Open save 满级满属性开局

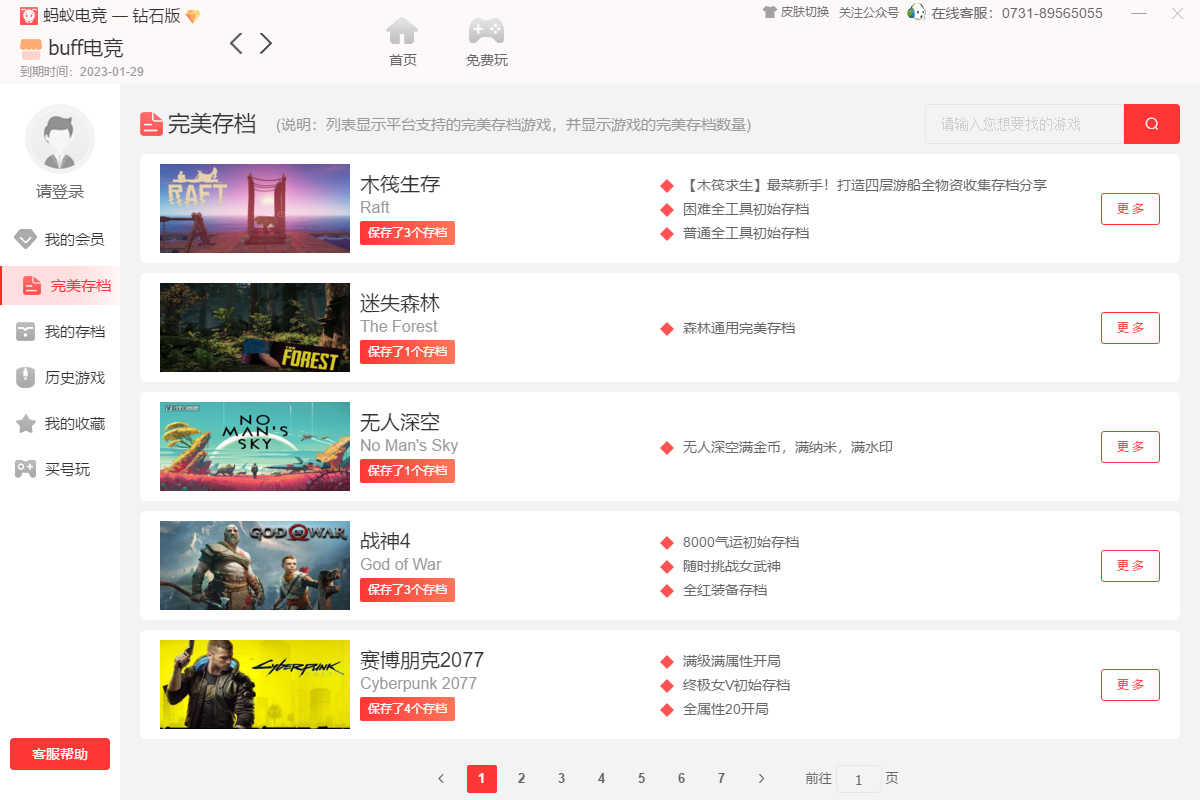tap(731, 661)
